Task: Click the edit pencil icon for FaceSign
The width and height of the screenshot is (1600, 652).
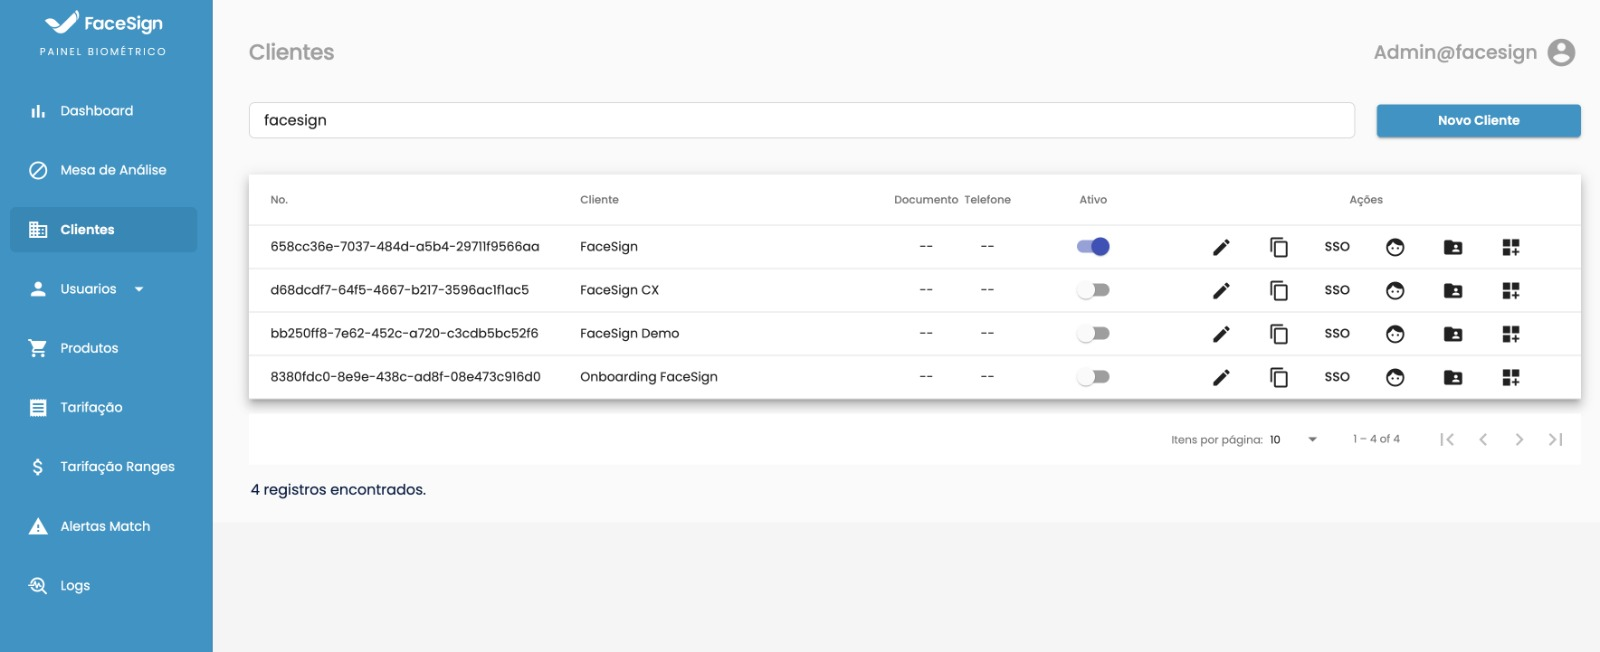Action: pyautogui.click(x=1221, y=247)
